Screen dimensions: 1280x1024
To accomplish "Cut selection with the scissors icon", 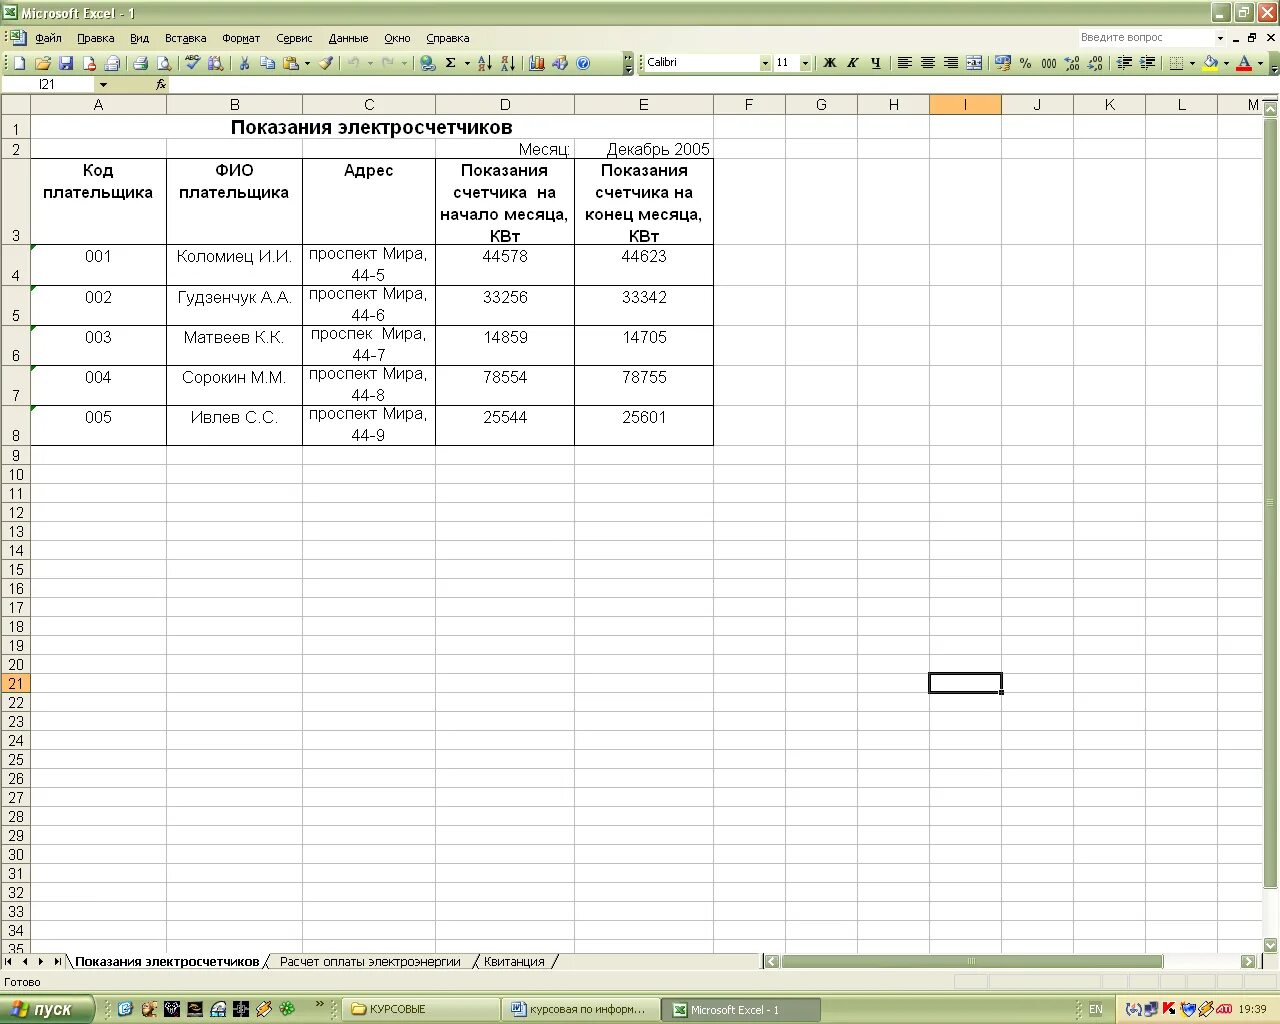I will (x=244, y=63).
